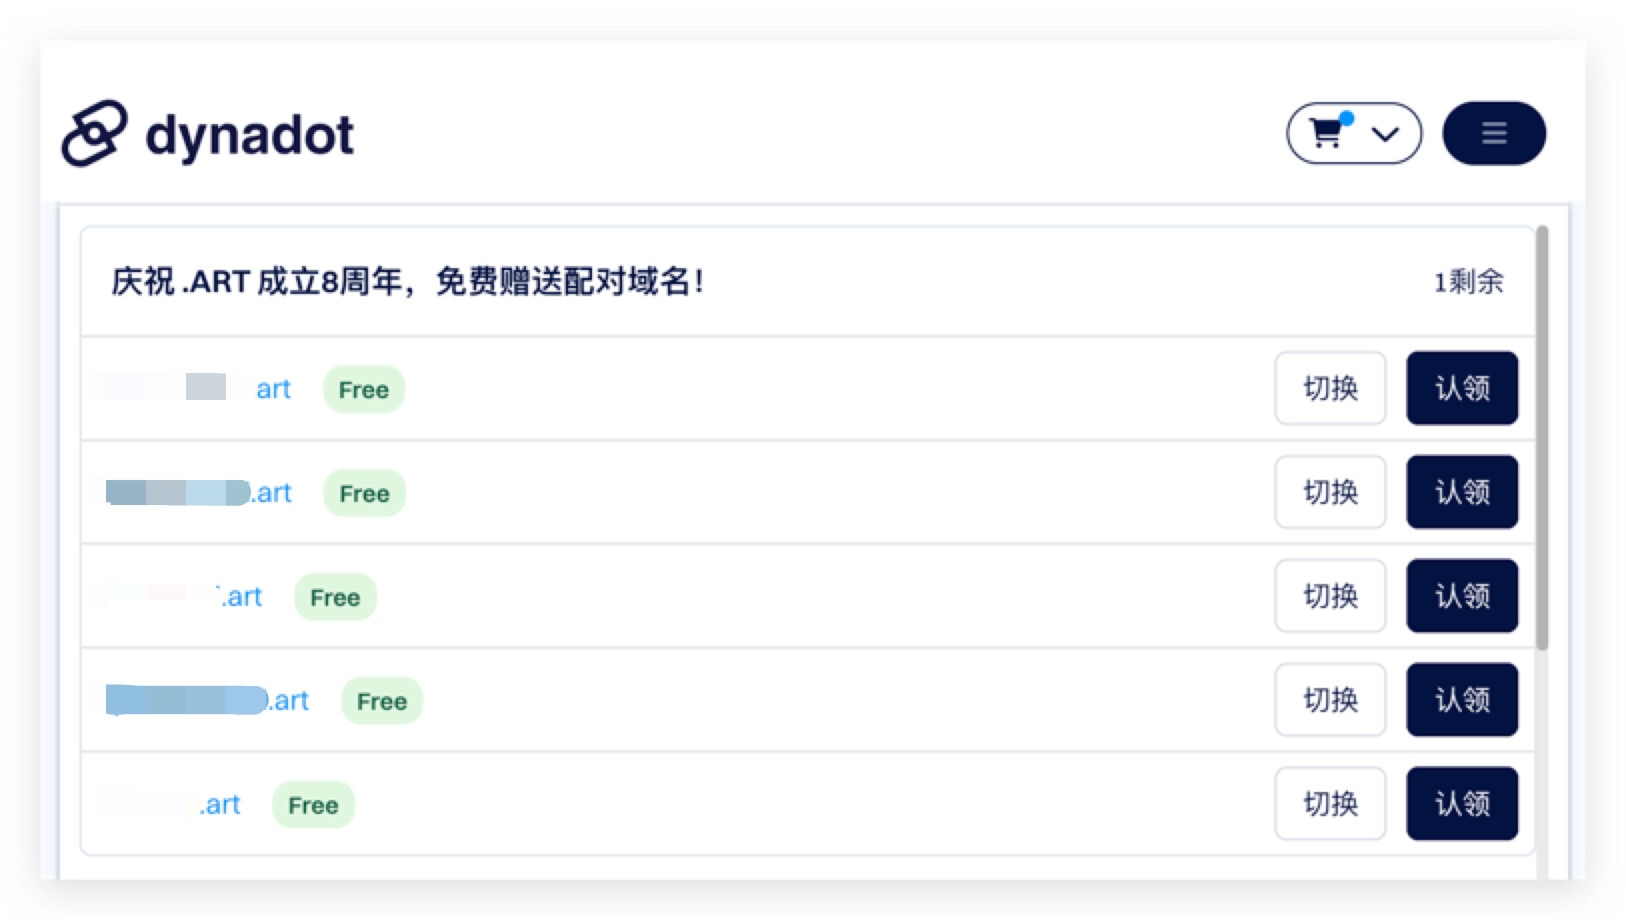Click 切换 button in first domain row

pyautogui.click(x=1329, y=388)
